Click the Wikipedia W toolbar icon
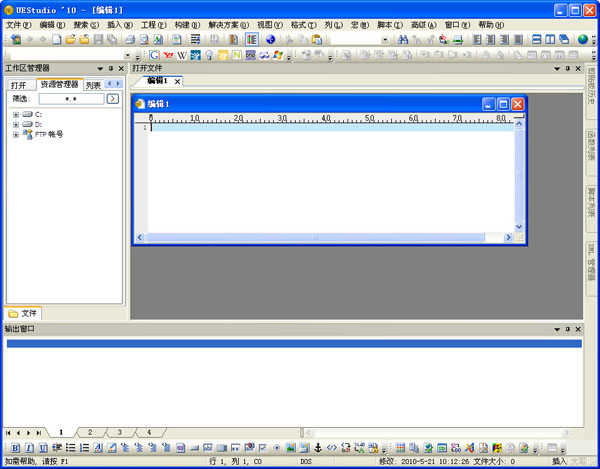The width and height of the screenshot is (600, 469). point(181,55)
